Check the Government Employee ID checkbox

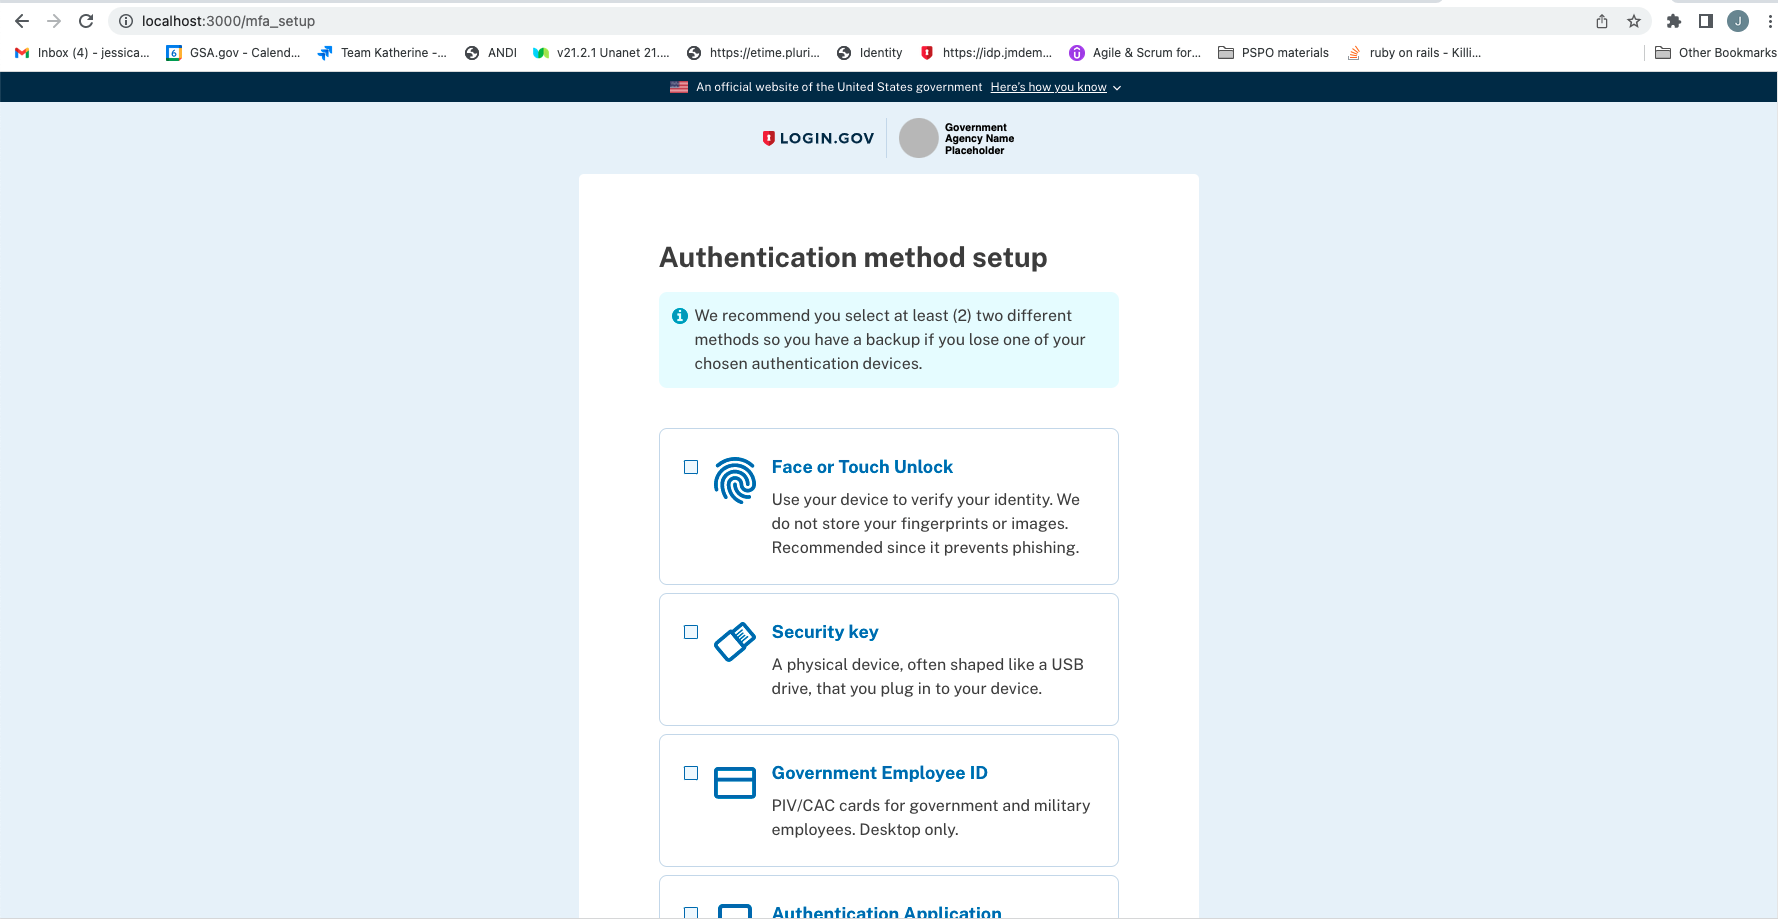point(691,773)
